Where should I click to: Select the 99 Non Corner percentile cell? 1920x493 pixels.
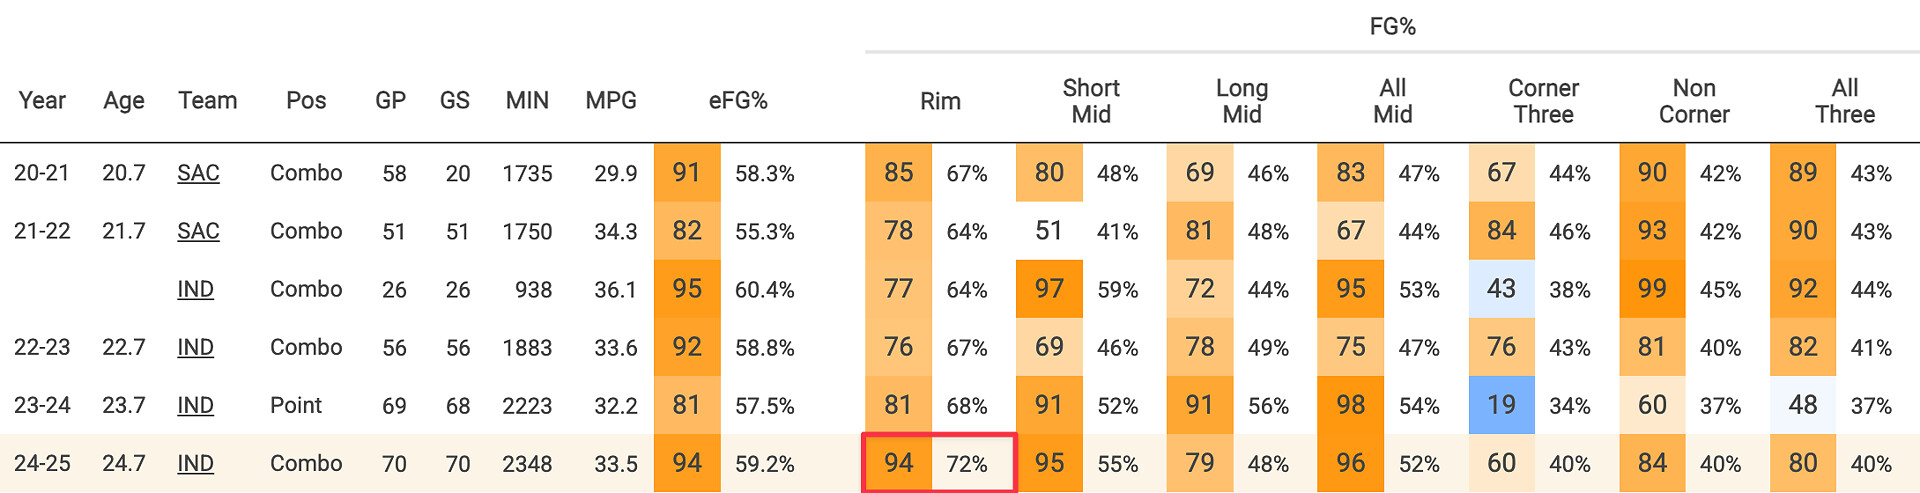(x=1652, y=289)
